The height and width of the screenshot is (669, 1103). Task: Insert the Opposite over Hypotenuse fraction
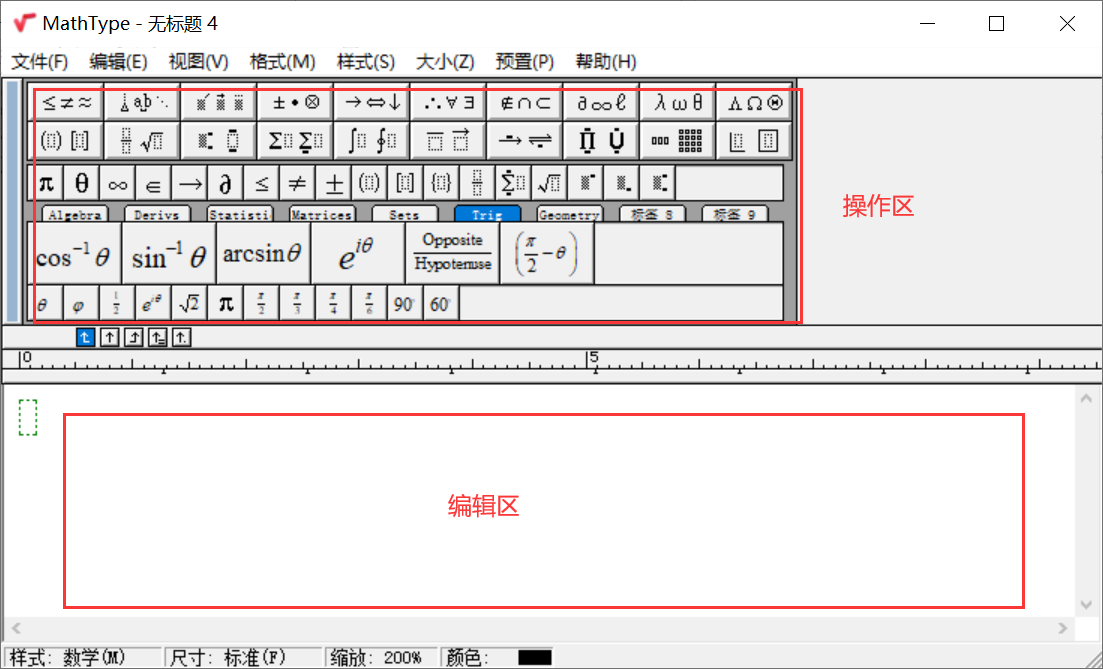coord(452,254)
